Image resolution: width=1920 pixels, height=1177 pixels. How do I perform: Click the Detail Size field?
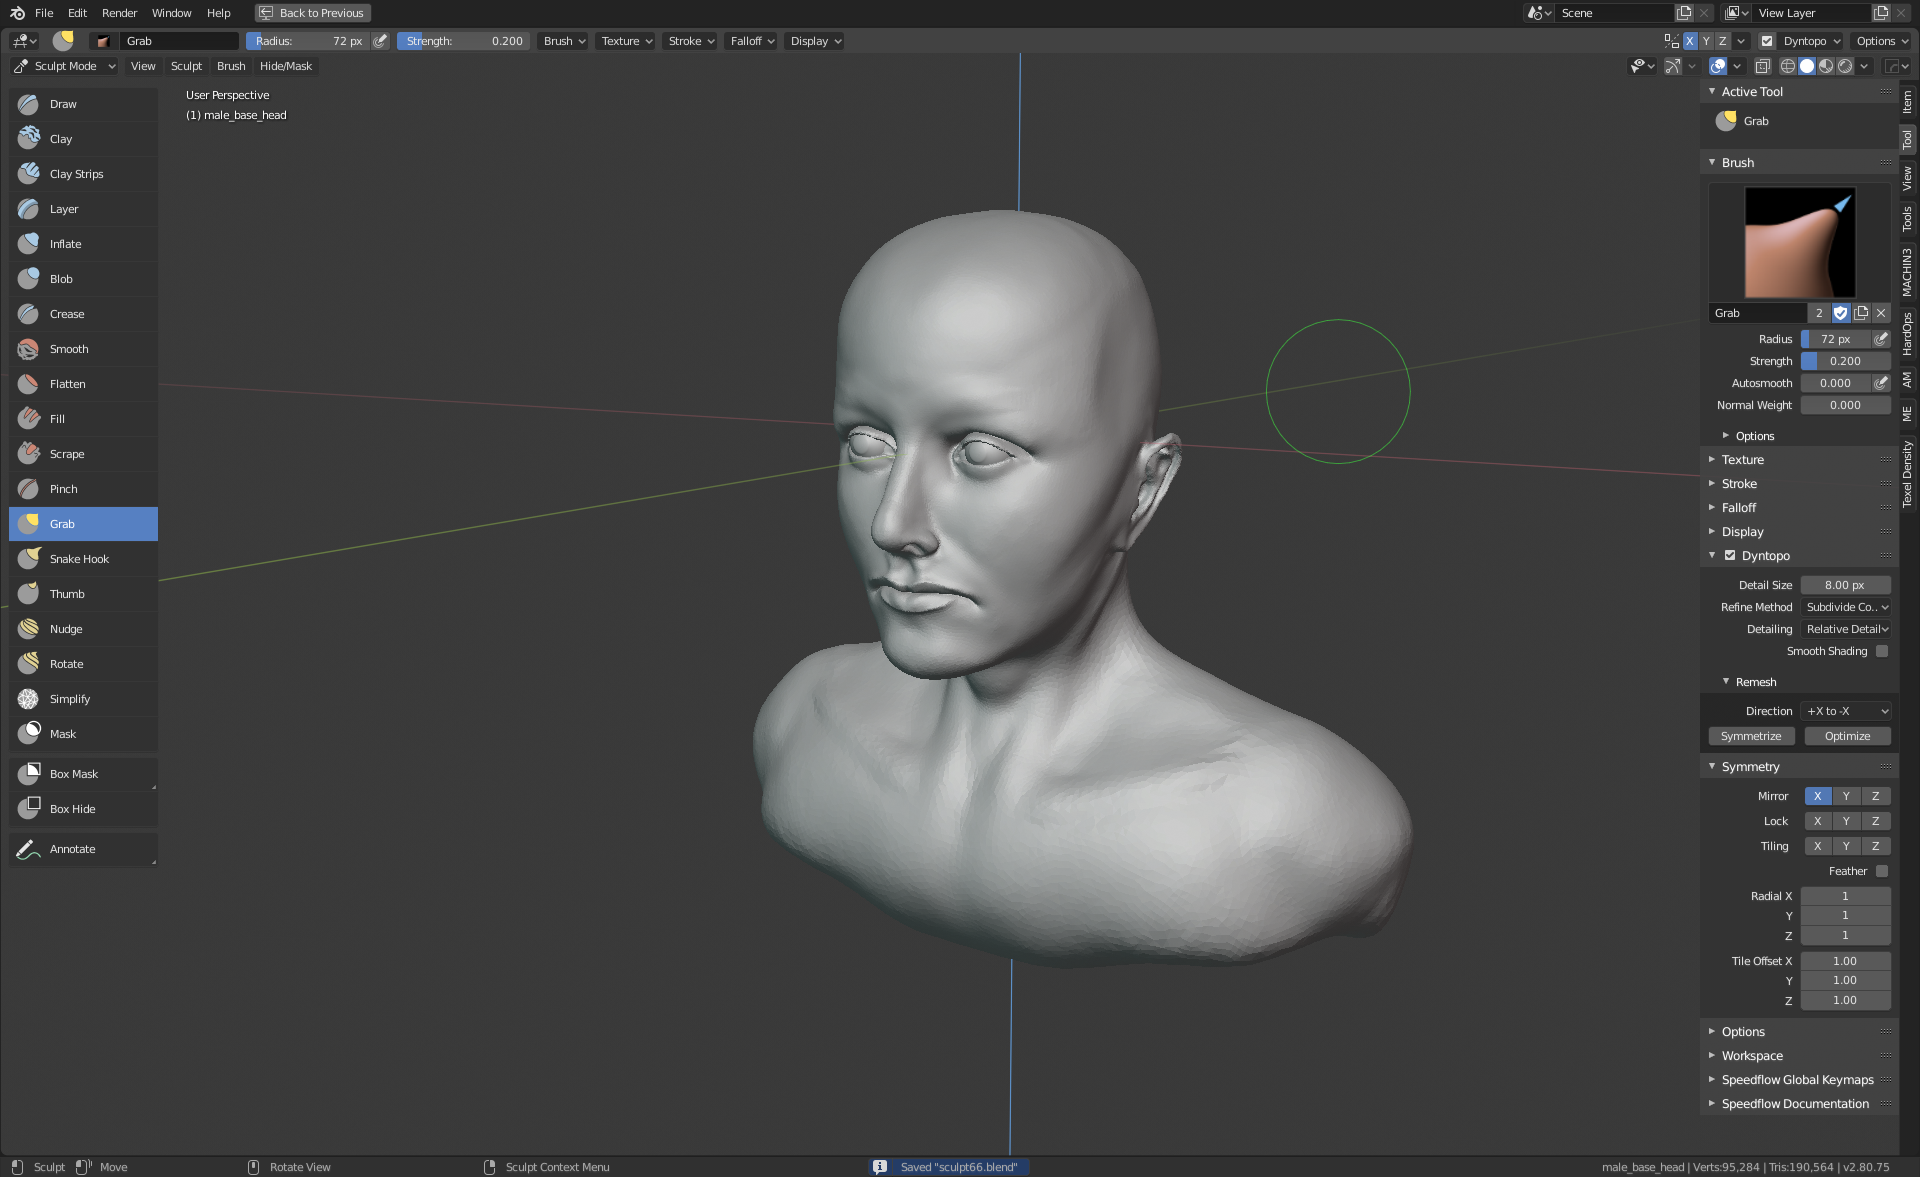click(1844, 585)
